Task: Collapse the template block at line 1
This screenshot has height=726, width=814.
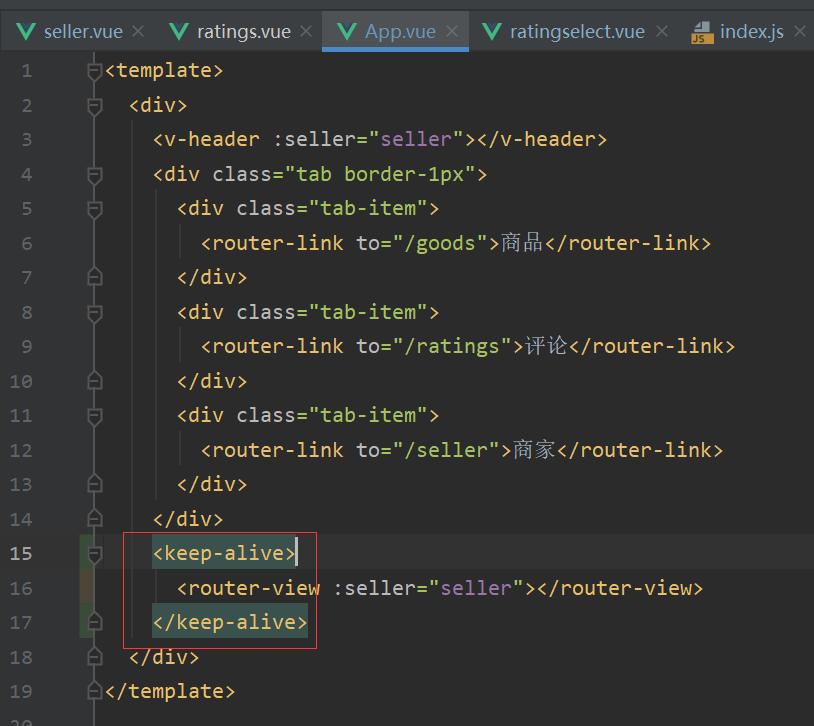Action: click(93, 70)
